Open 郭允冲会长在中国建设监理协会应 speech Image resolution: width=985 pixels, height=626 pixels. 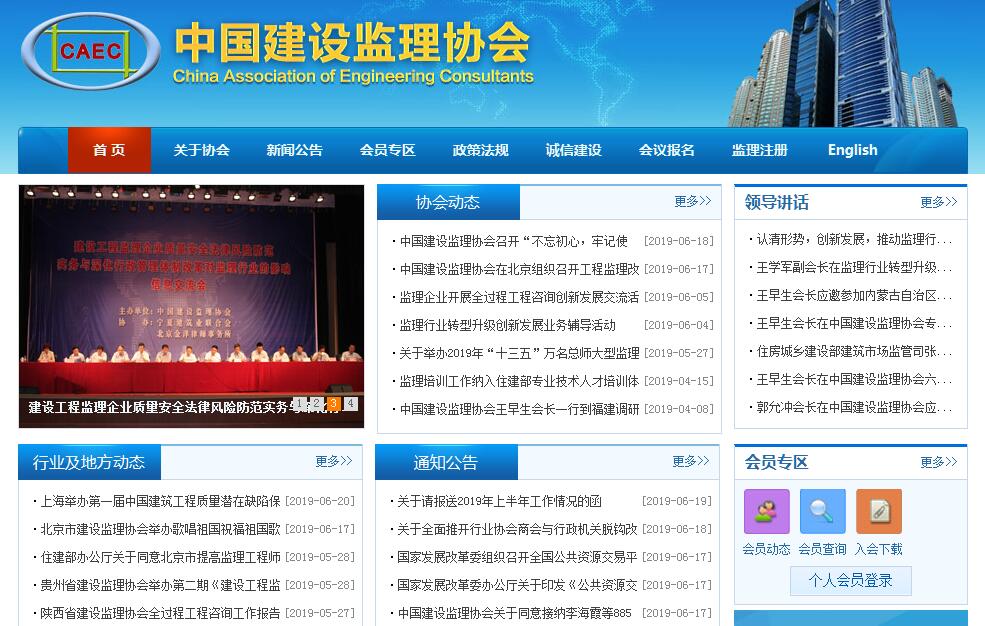854,407
